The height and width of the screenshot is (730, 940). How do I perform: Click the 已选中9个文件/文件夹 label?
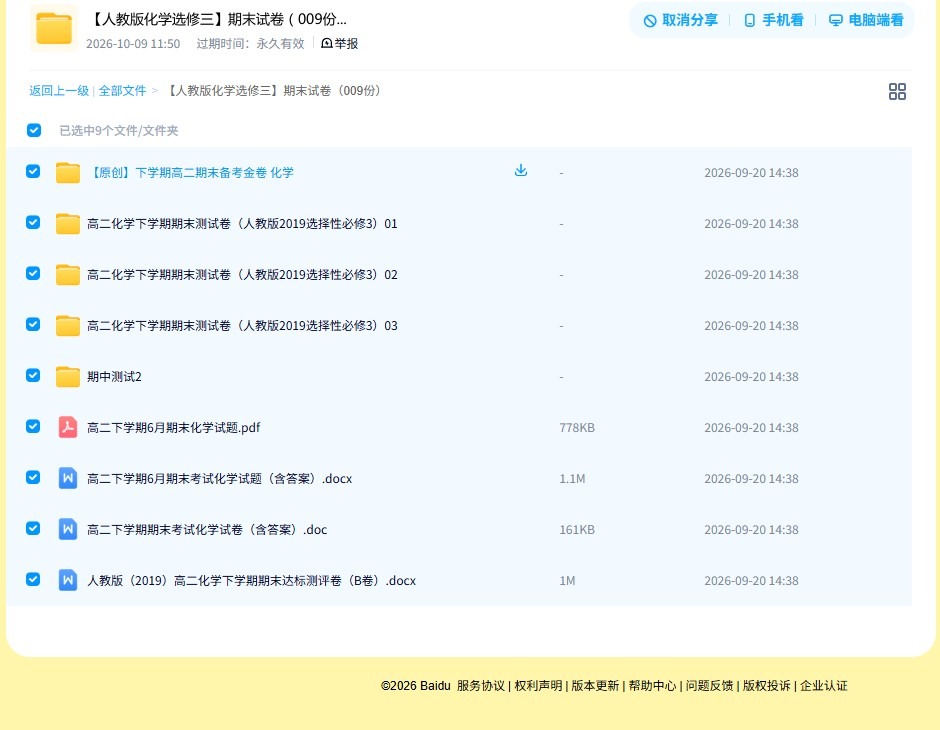coord(119,131)
